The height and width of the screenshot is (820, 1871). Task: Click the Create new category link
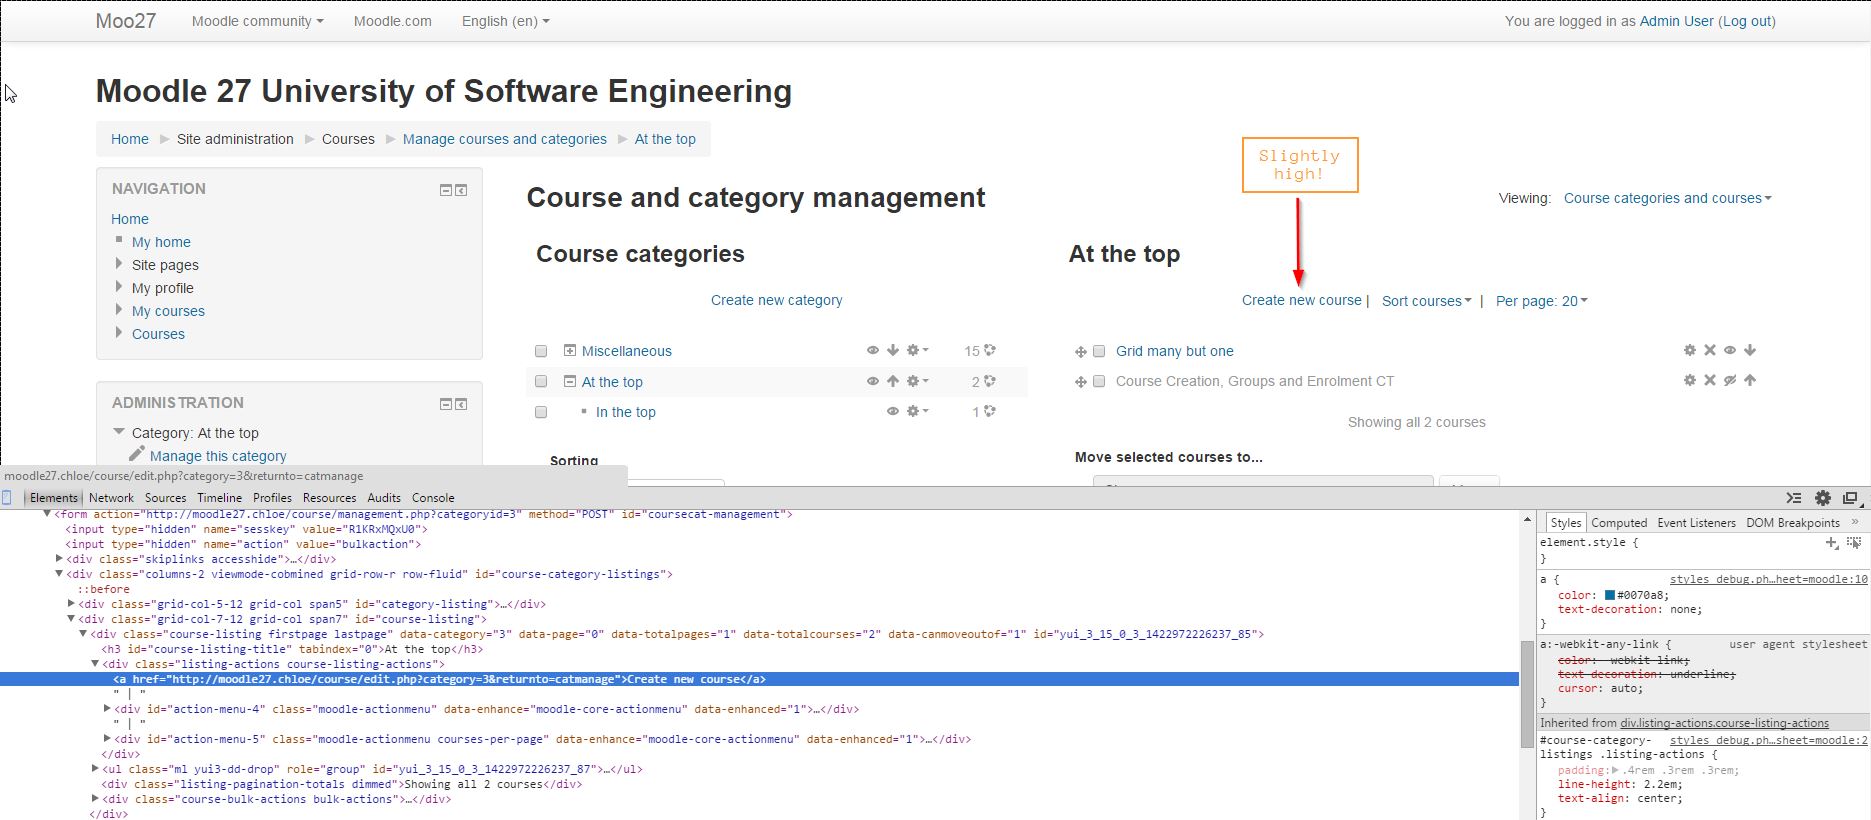(x=777, y=300)
